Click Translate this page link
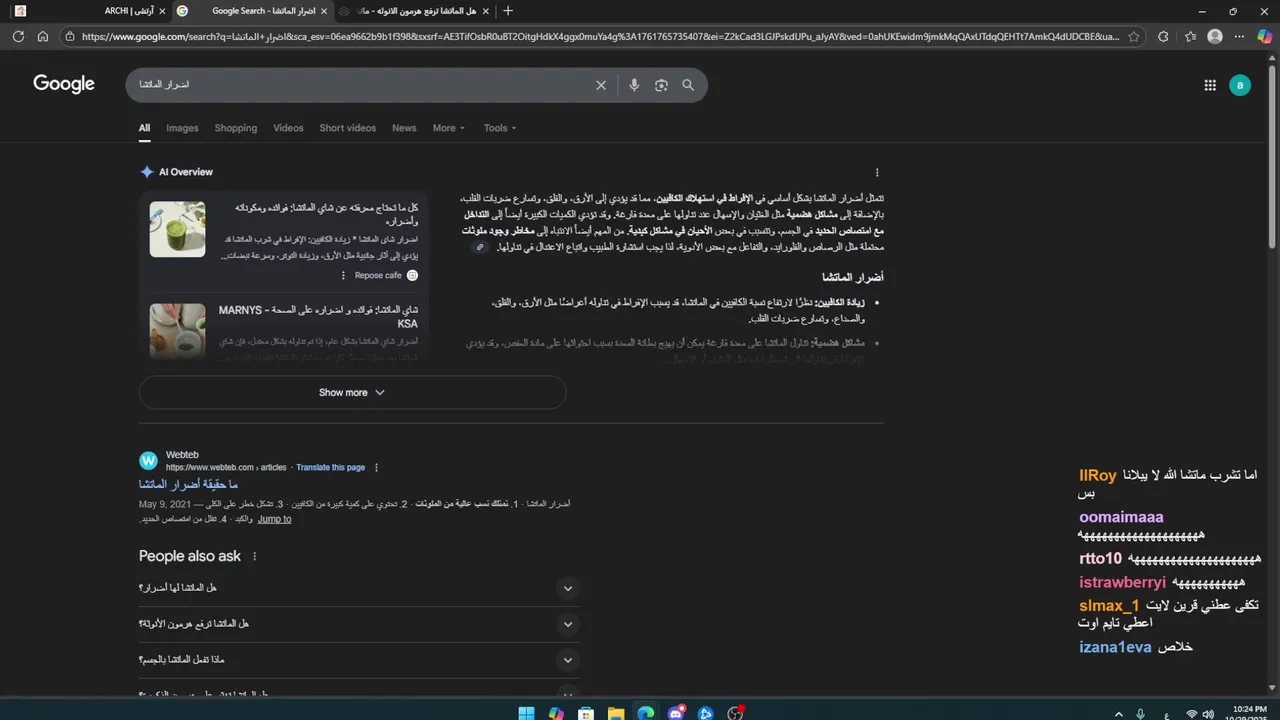The height and width of the screenshot is (720, 1280). [330, 467]
